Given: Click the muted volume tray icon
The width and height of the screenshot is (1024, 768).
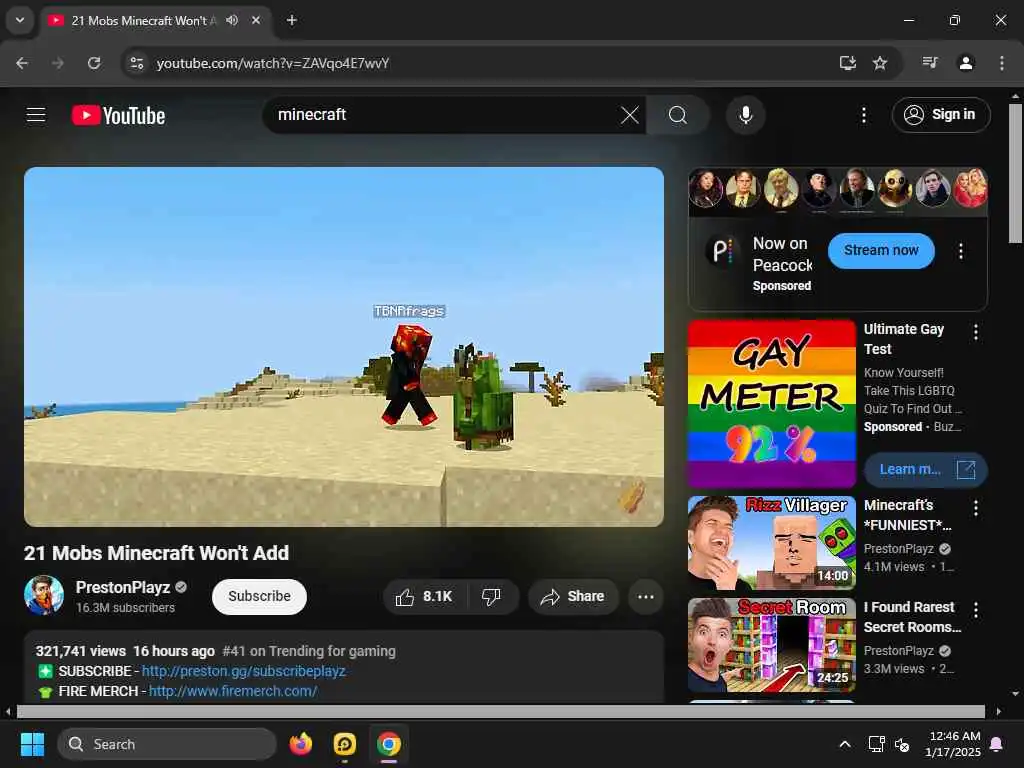Looking at the screenshot, I should pyautogui.click(x=902, y=744).
